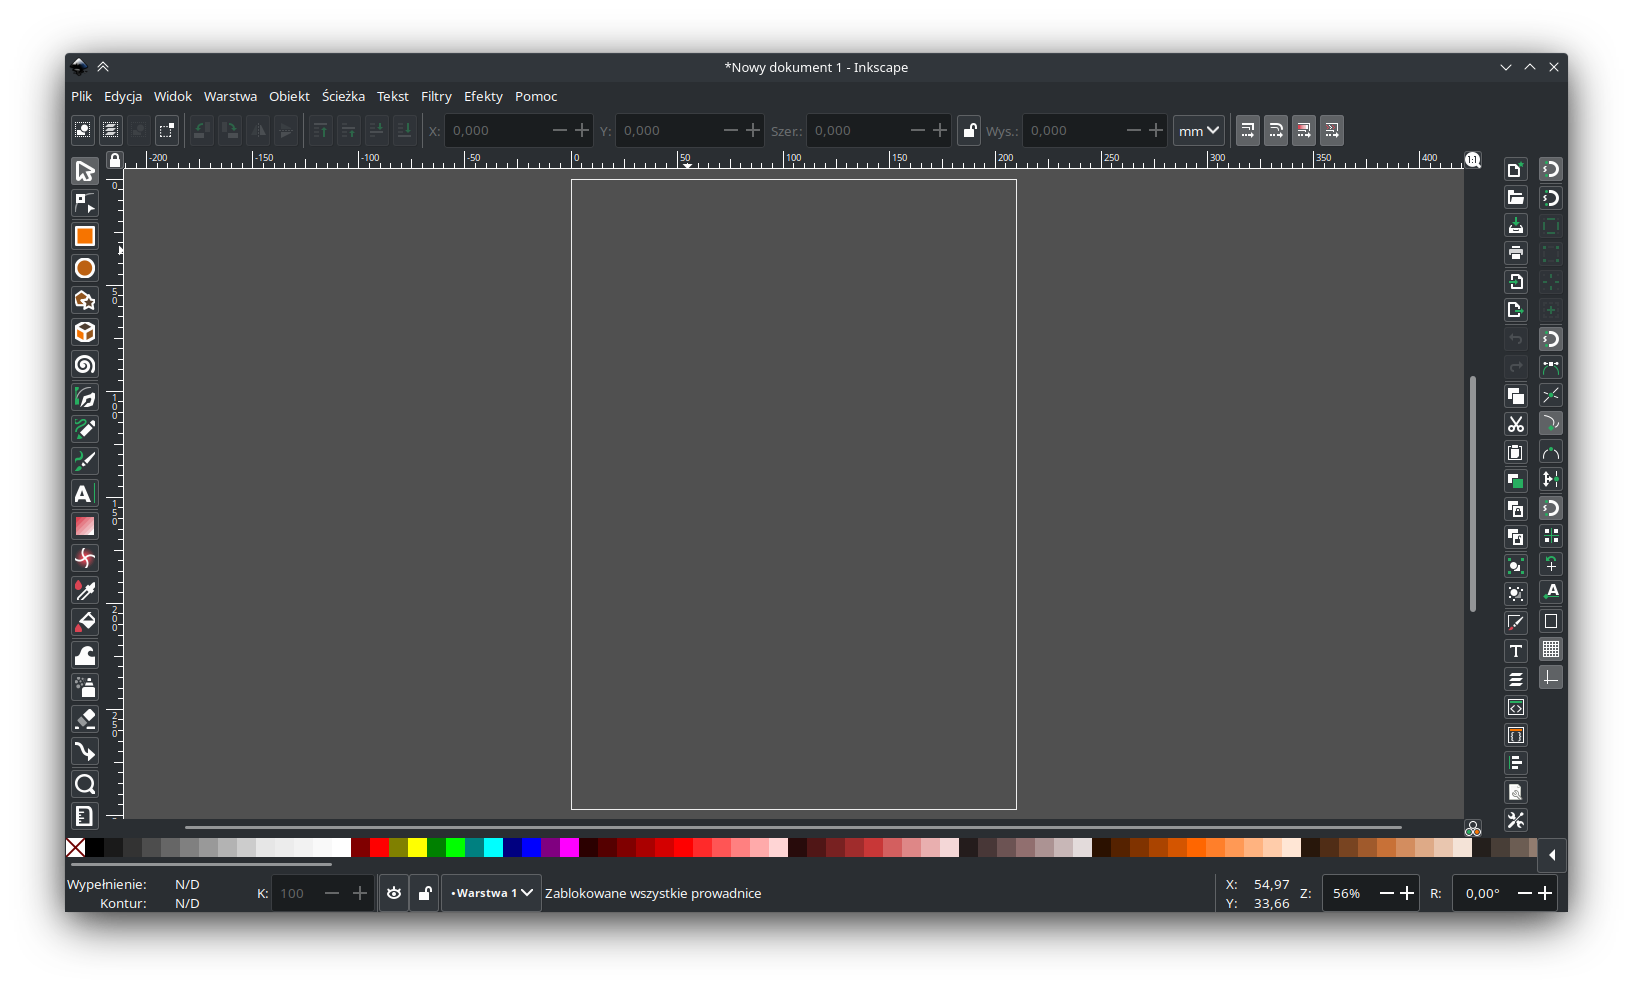1633x989 pixels.
Task: Select the Text tool in toolbox
Action: tap(85, 494)
